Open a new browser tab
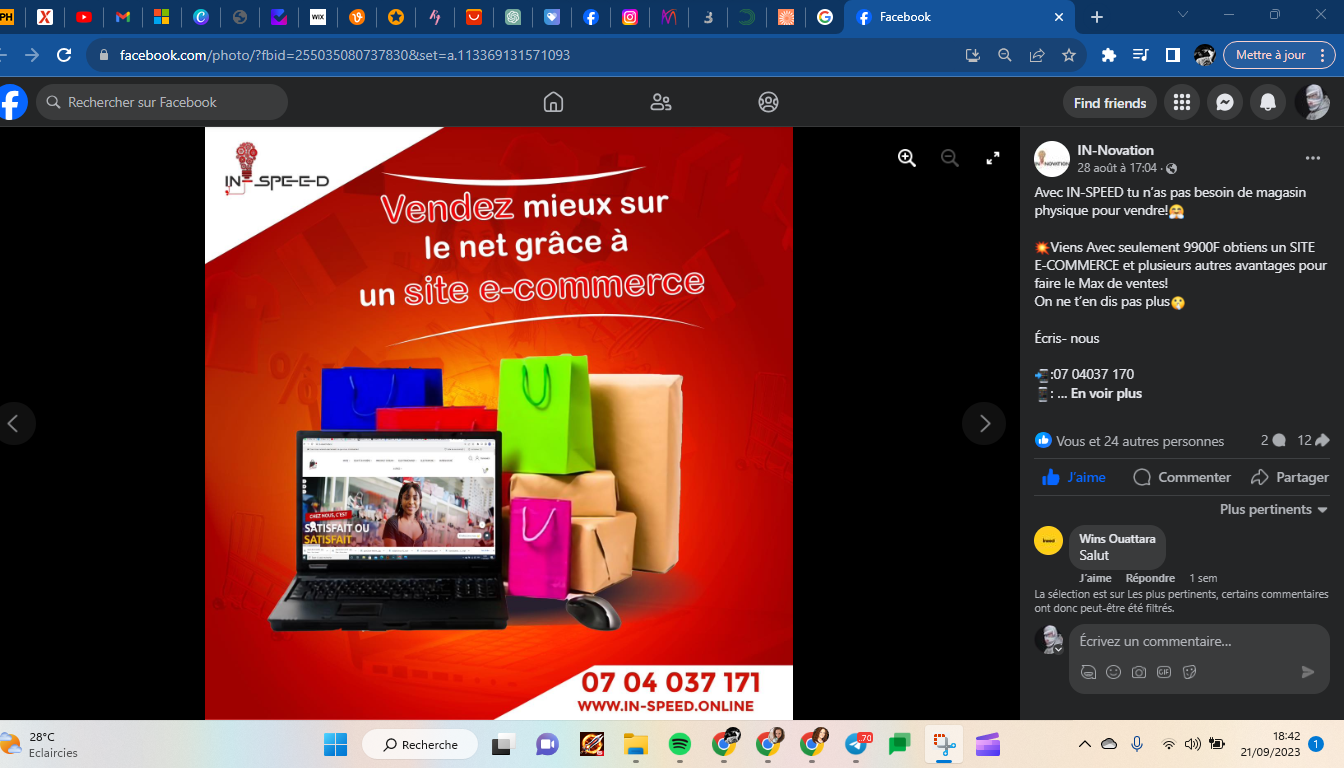 click(1097, 17)
